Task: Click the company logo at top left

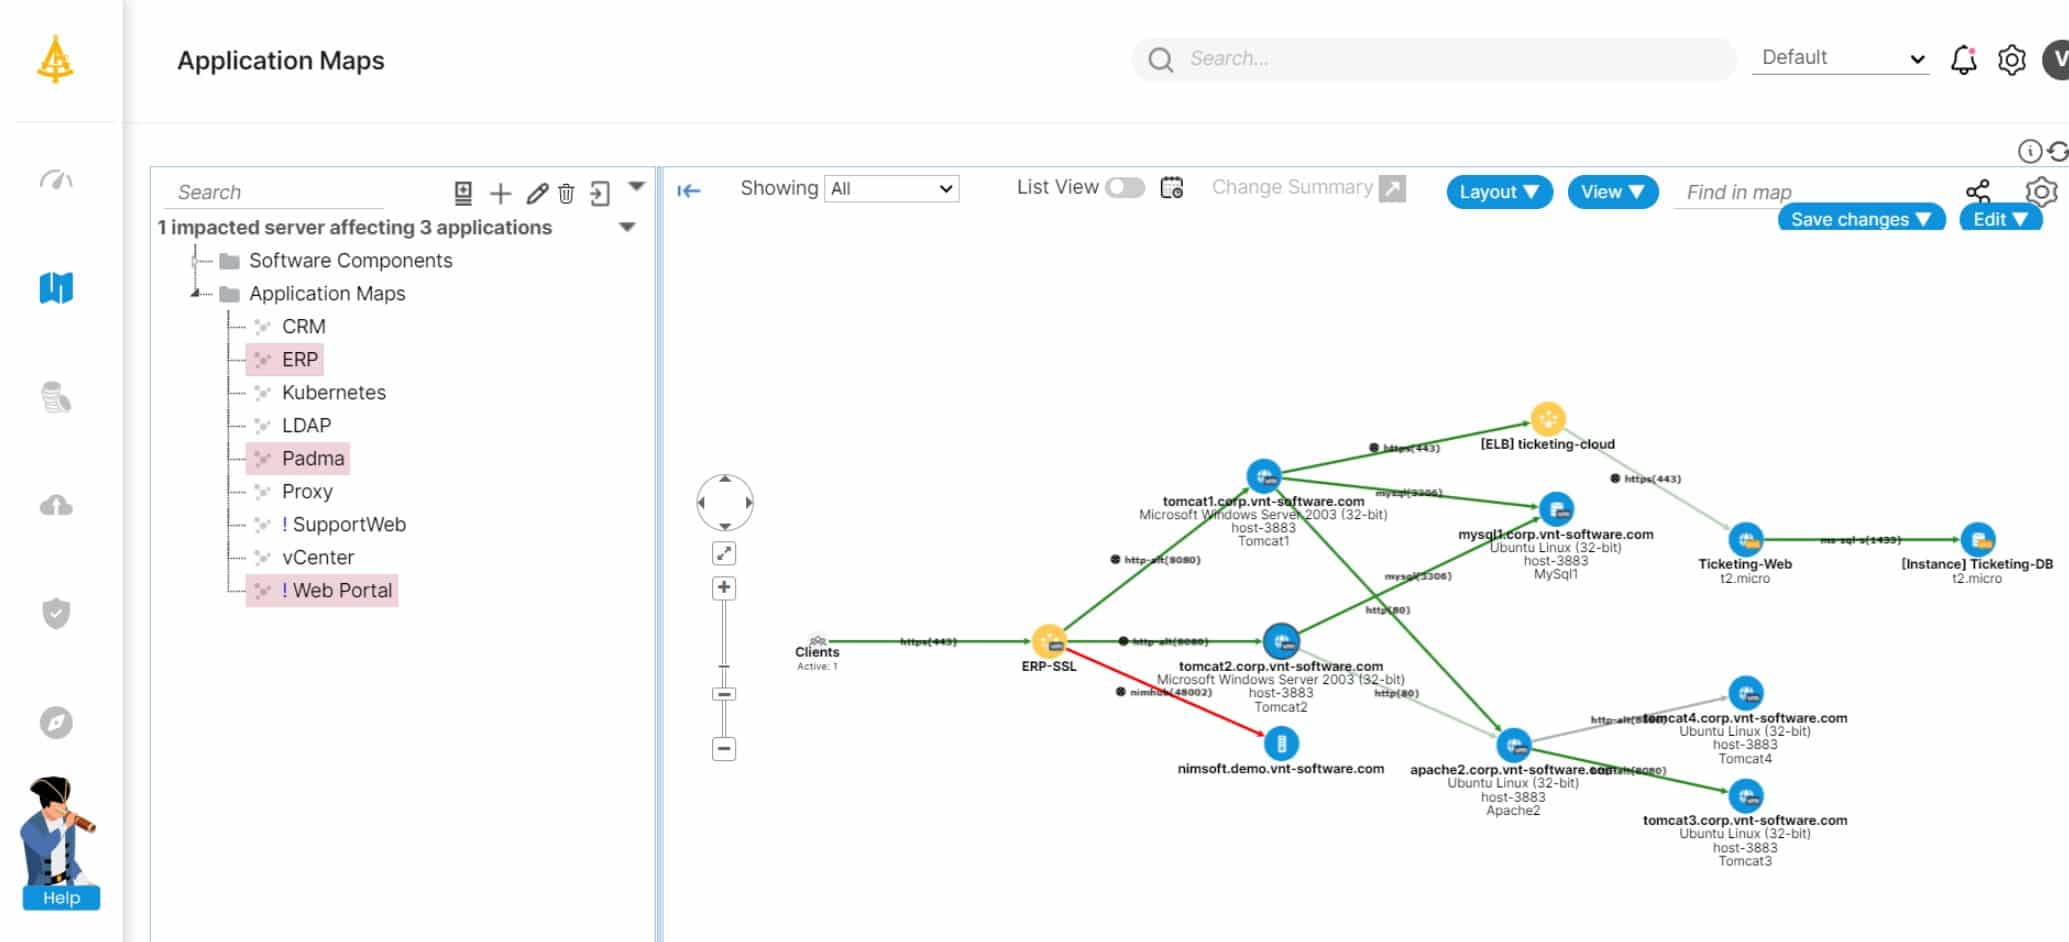Action: 55,59
